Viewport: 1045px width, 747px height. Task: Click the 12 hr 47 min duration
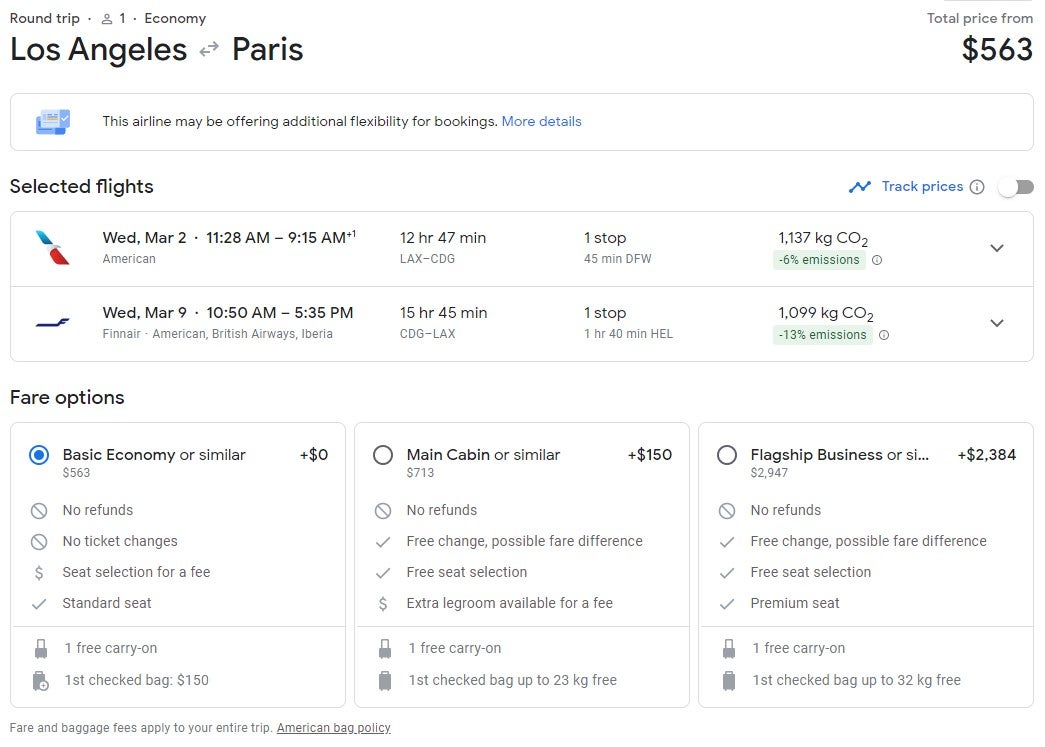tap(443, 238)
